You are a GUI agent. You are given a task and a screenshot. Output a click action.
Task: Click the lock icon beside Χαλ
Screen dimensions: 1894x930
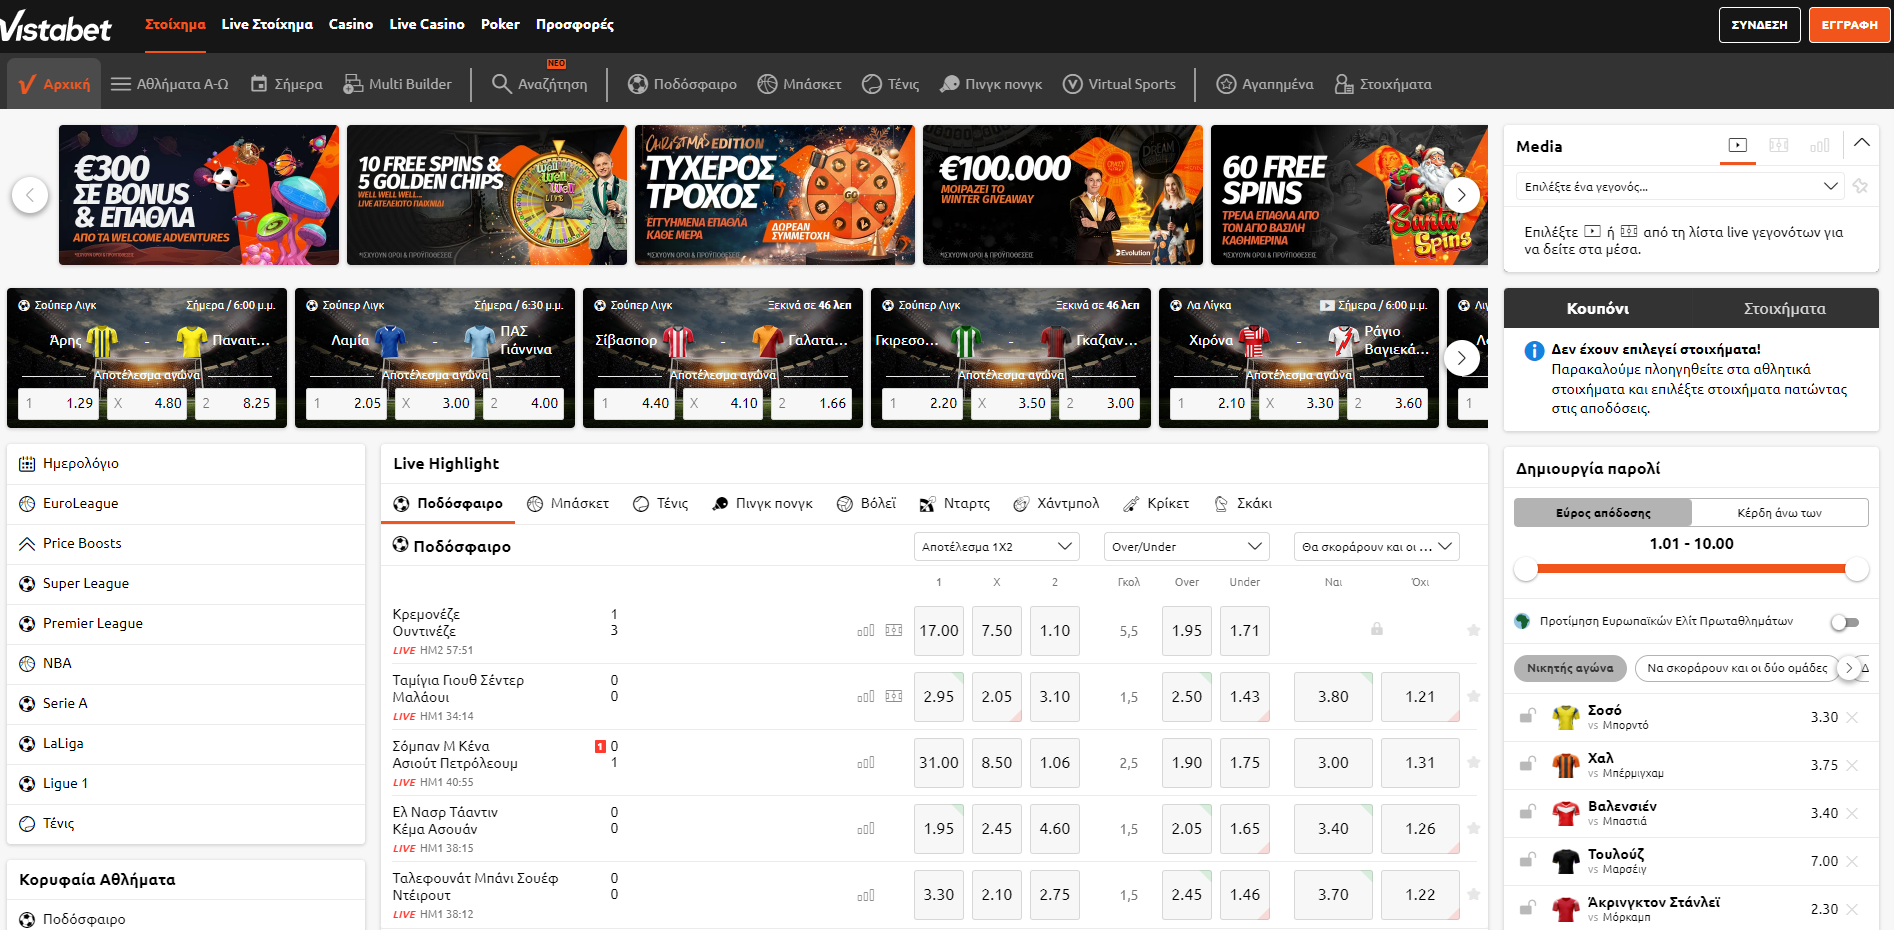[x=1528, y=765]
